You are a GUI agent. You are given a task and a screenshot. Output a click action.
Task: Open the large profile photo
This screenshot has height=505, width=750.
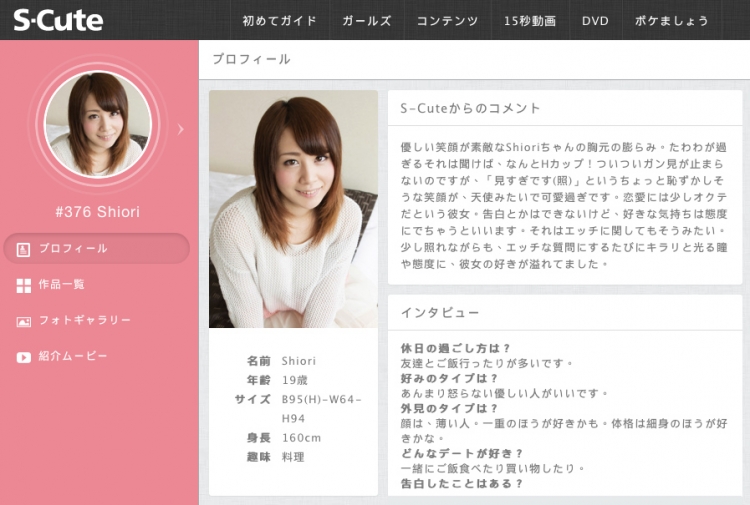click(293, 209)
